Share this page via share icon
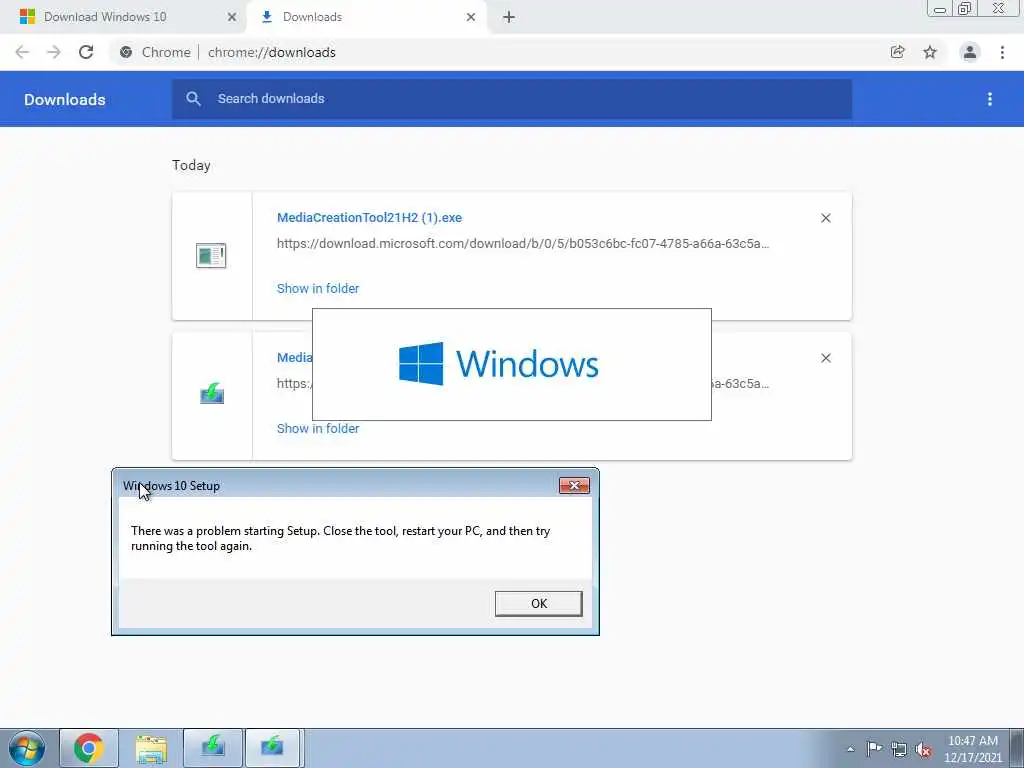 897,52
